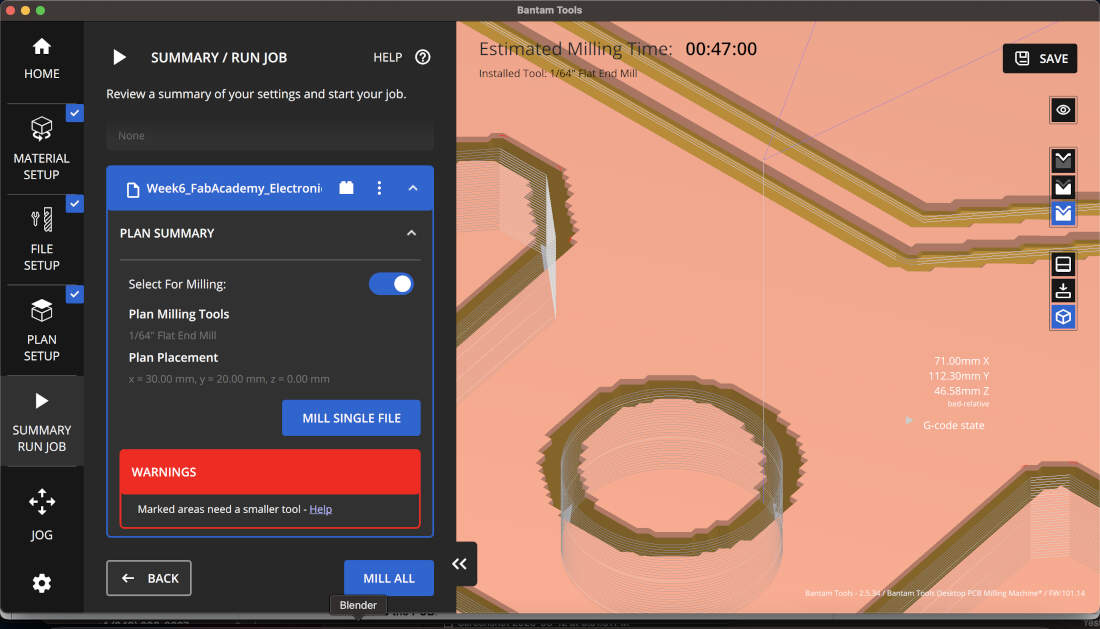The height and width of the screenshot is (629, 1100).
Task: Collapse the side panel with double chevron
Action: pos(460,564)
